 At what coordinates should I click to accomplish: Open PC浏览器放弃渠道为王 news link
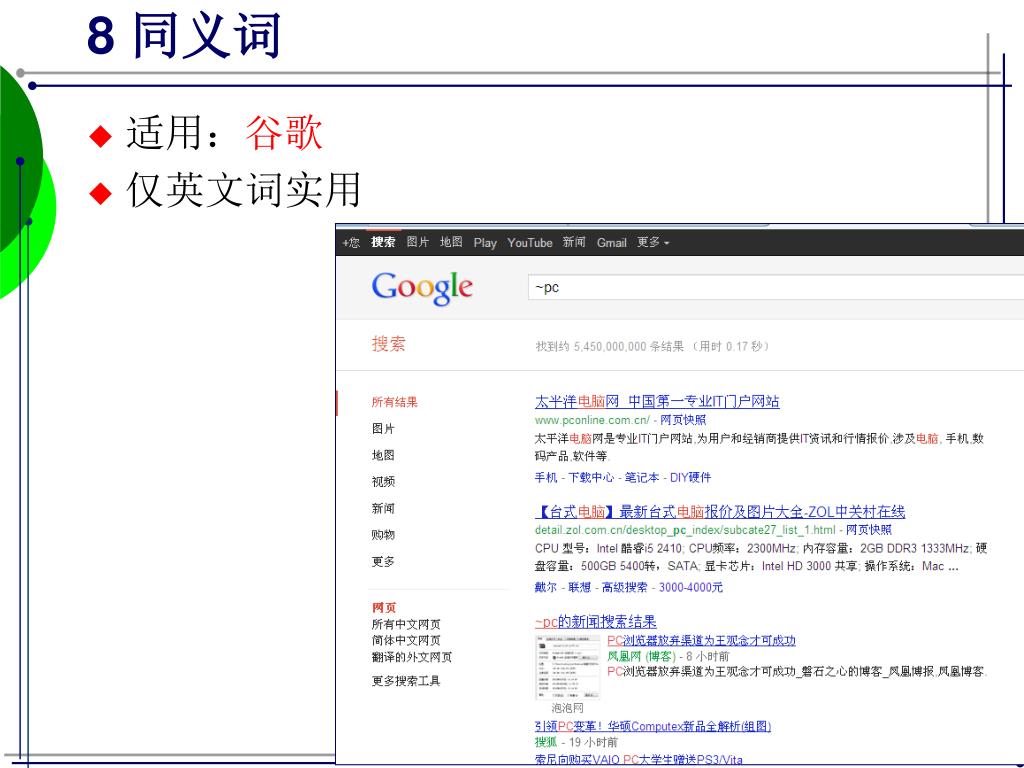[x=701, y=640]
